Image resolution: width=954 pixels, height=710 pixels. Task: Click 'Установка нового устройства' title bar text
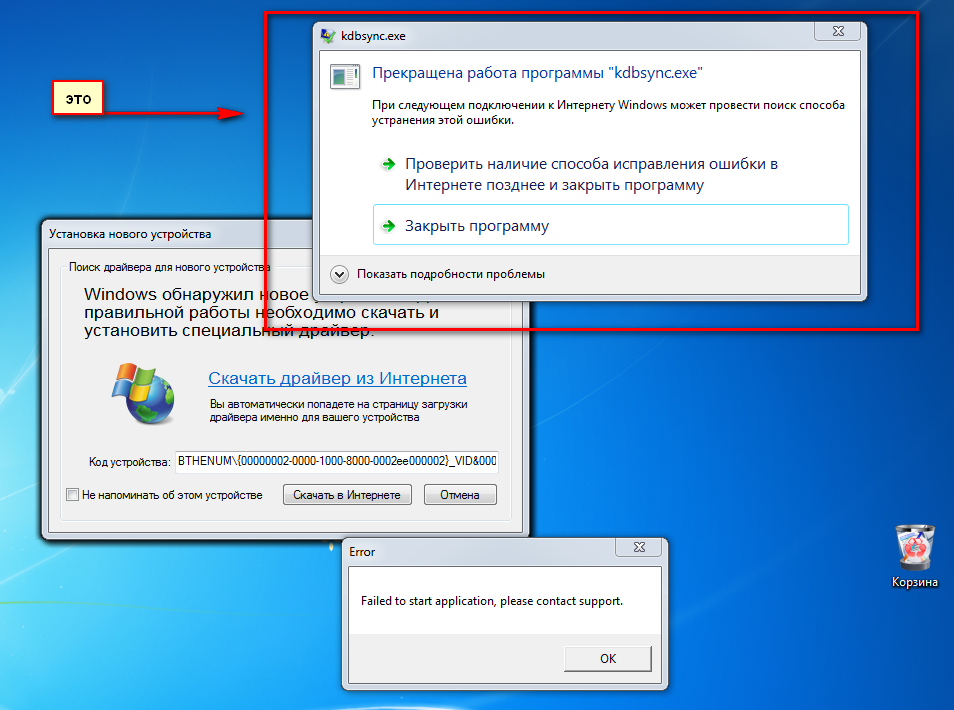pos(130,234)
